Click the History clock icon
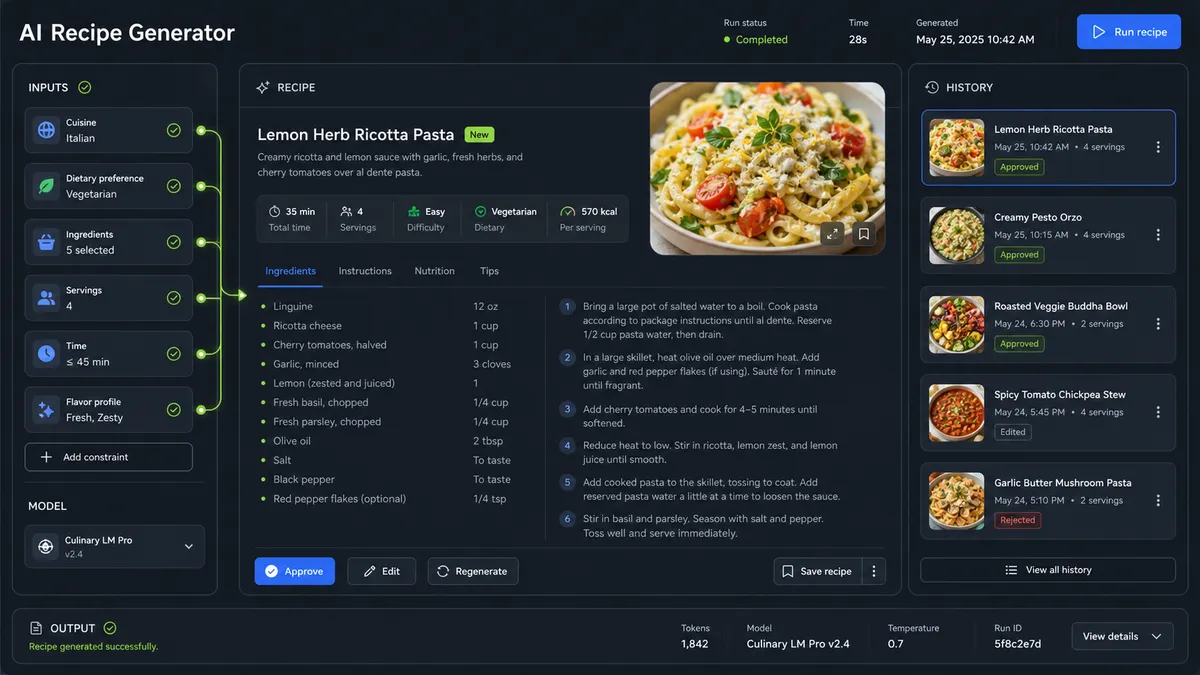This screenshot has height=675, width=1200. [x=932, y=88]
